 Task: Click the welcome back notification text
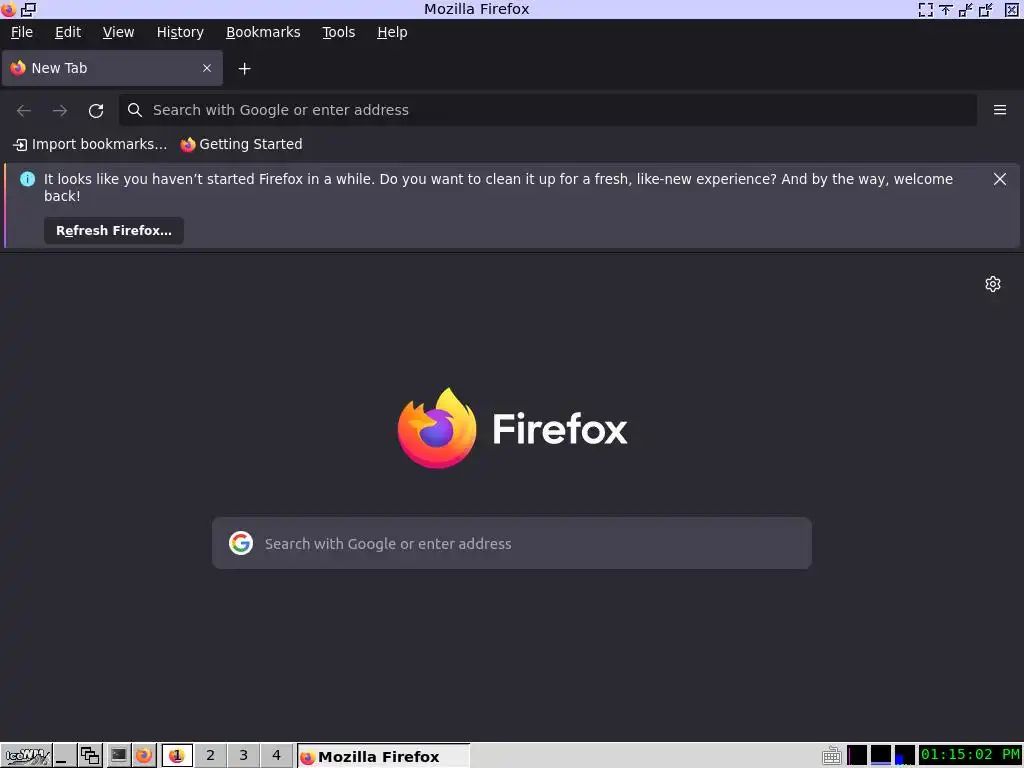(x=498, y=187)
